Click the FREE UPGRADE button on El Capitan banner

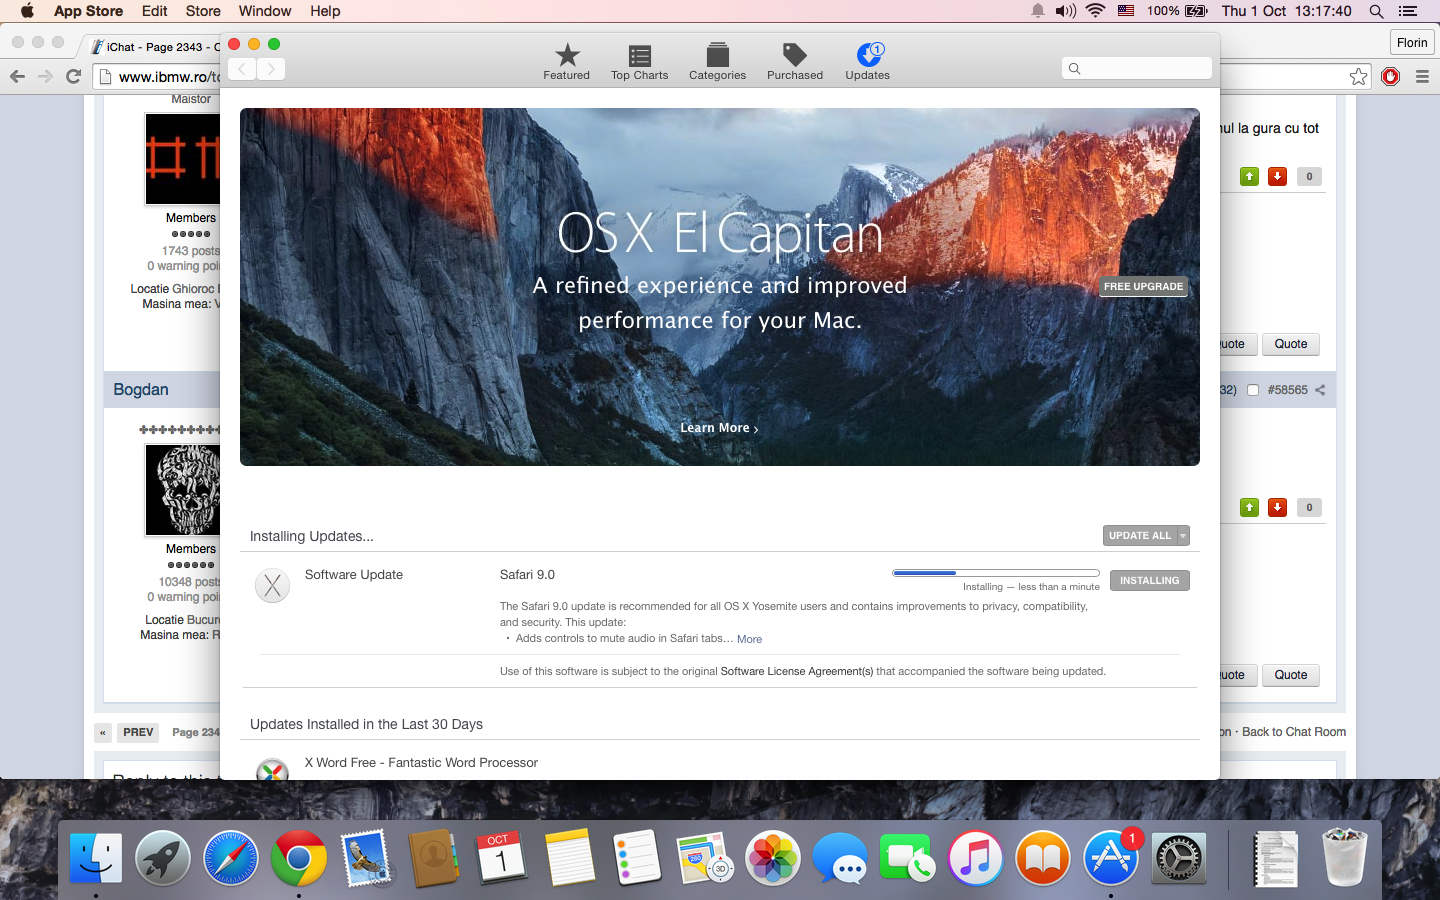coord(1143,286)
